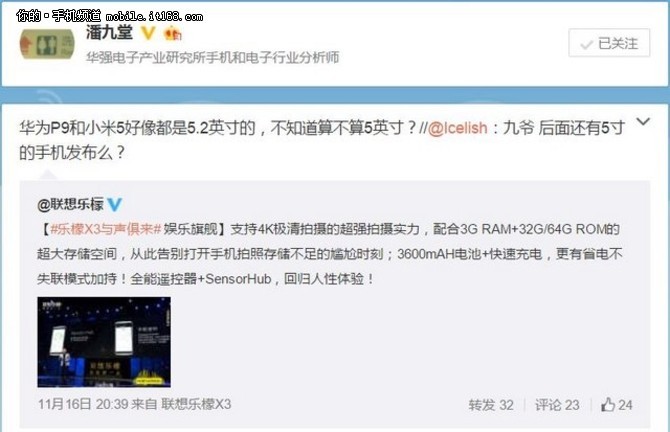This screenshot has width=670, height=432.
Task: Open the @联想乐檬 account link
Action: [x=71, y=205]
